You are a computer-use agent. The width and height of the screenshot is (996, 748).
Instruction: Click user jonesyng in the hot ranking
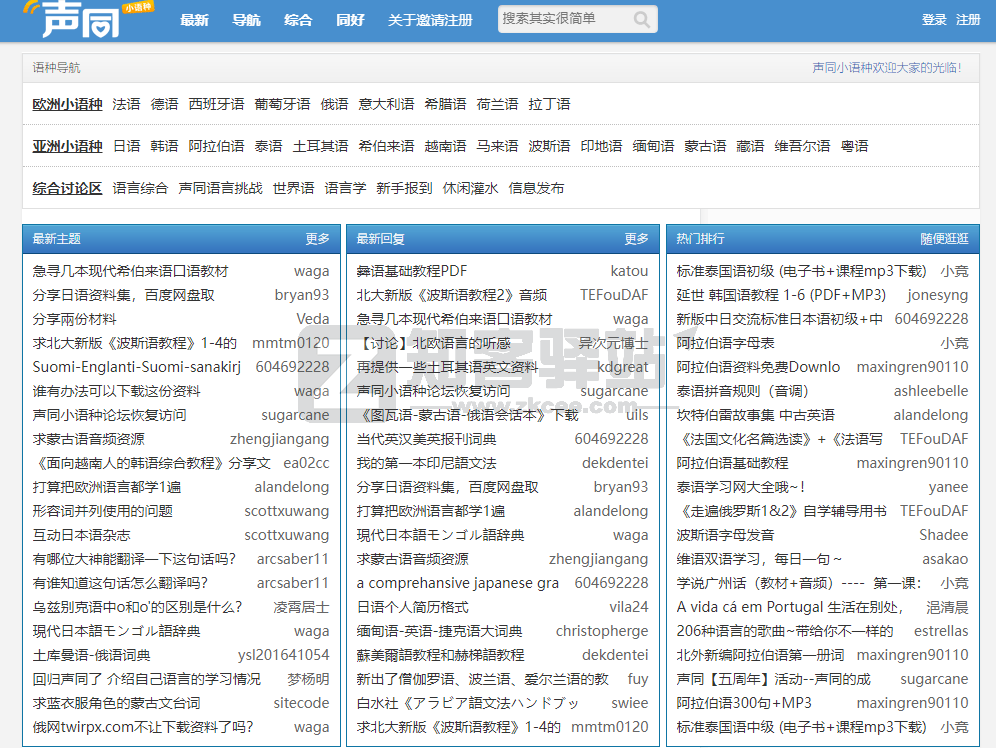tap(936, 295)
